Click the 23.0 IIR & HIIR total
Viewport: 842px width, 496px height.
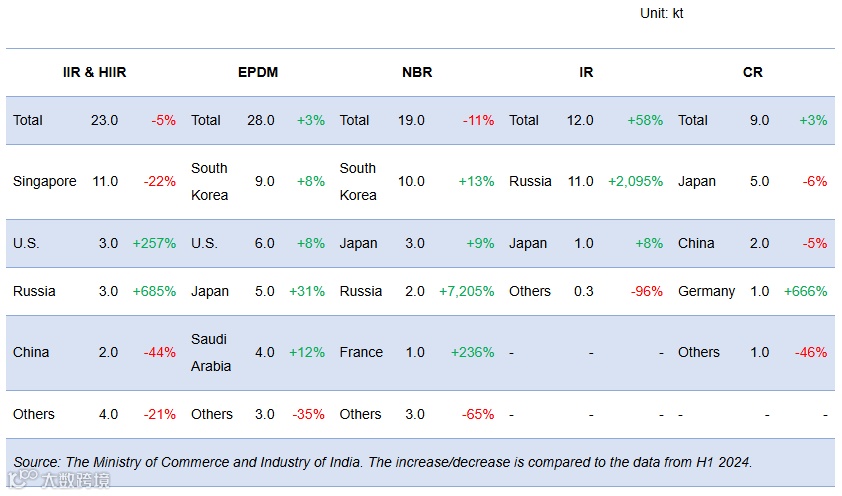coord(104,120)
